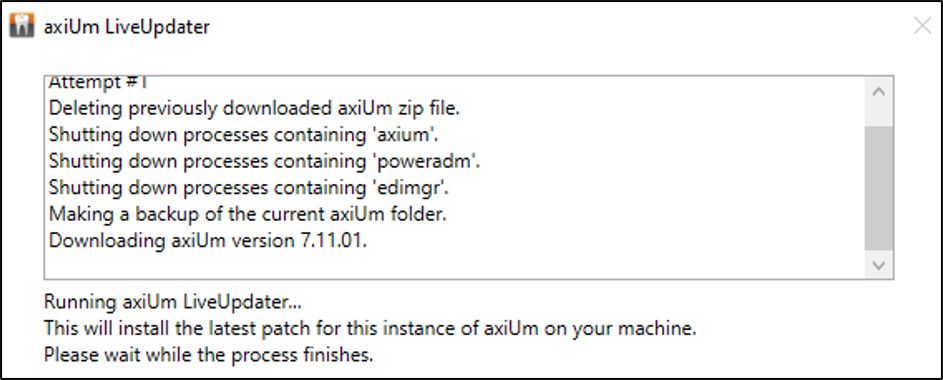The image size is (943, 380).
Task: Click the 'Running axiUm LiveUpdater...' status text
Action: (173, 302)
